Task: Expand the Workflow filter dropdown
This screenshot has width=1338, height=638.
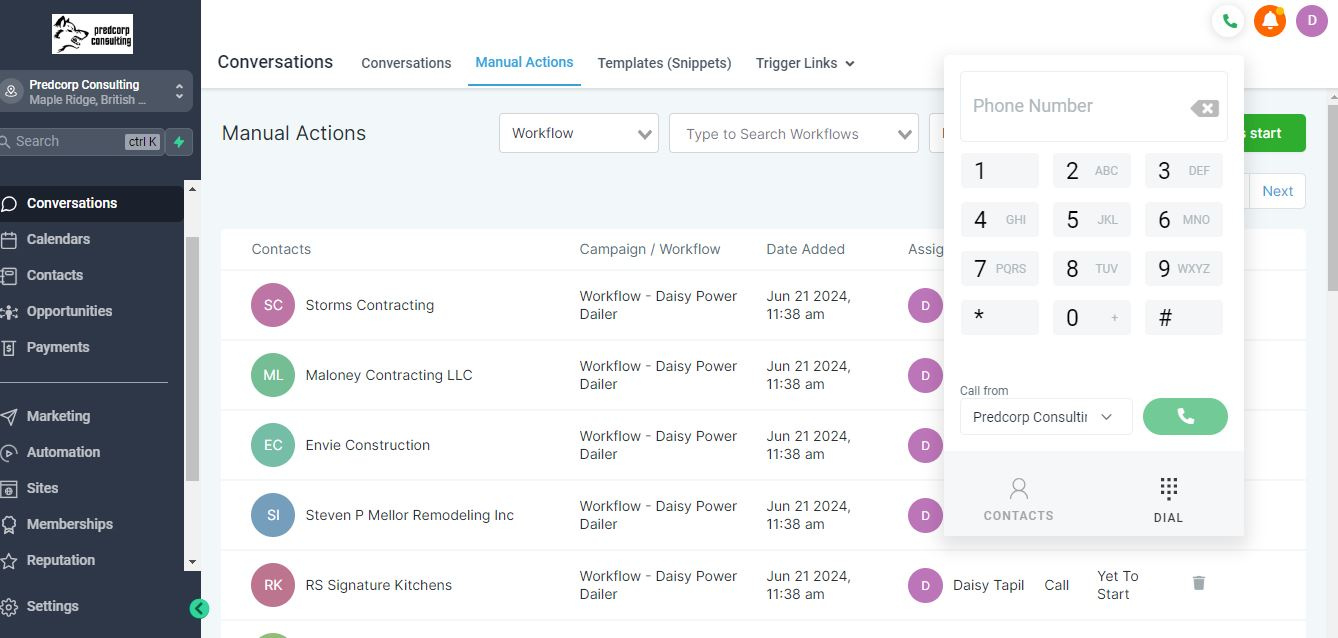Action: coord(578,134)
